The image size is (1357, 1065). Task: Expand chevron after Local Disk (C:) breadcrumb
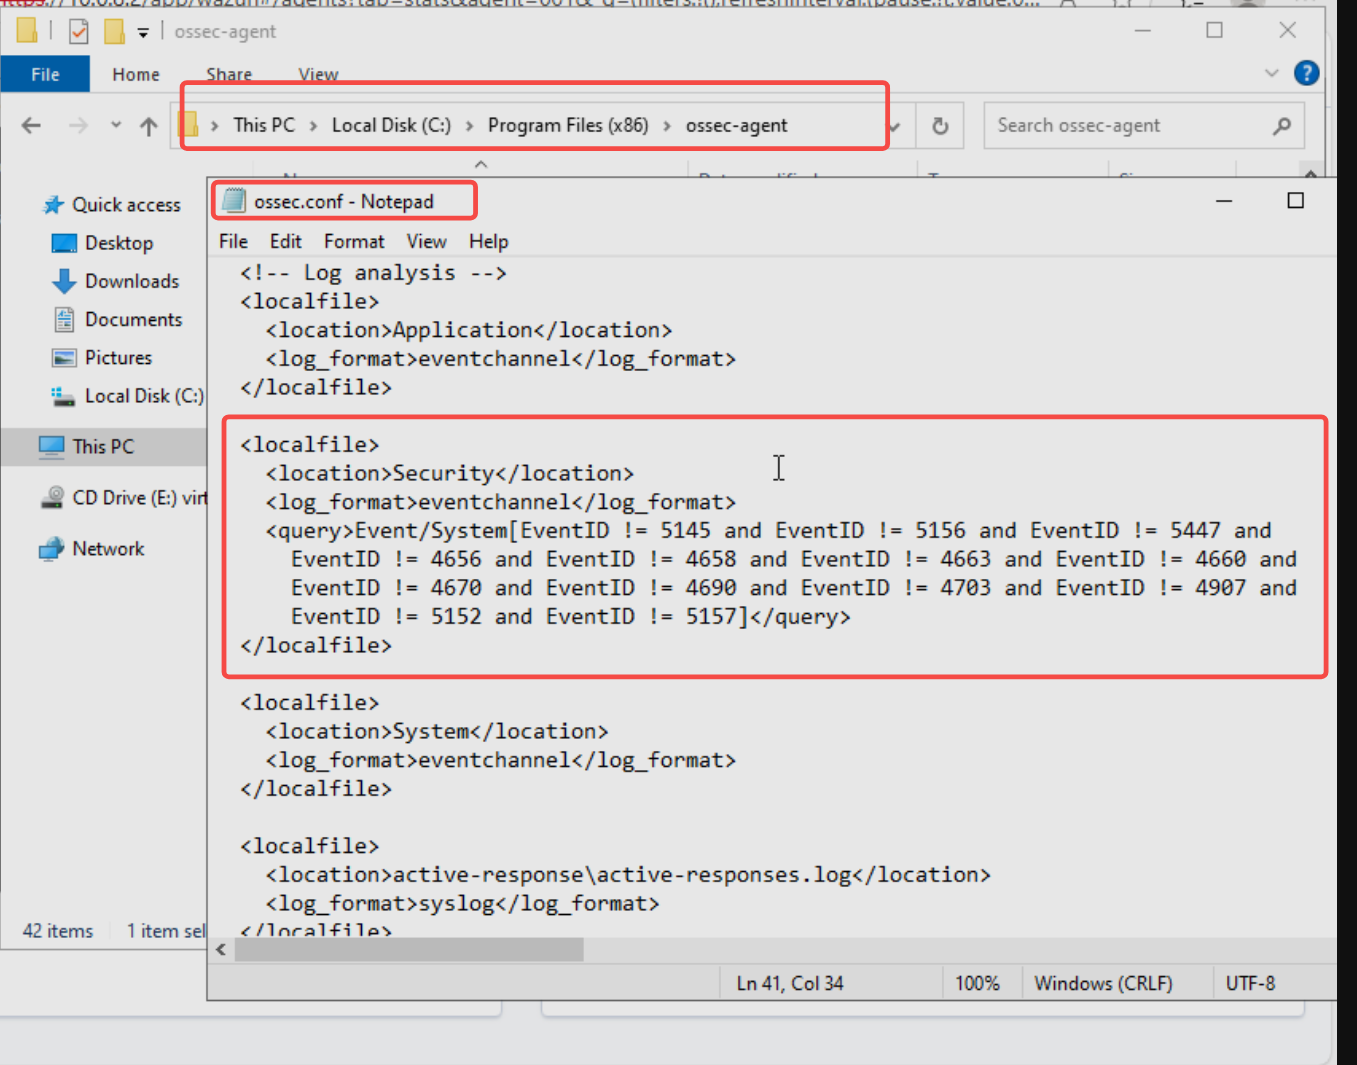pyautogui.click(x=469, y=126)
